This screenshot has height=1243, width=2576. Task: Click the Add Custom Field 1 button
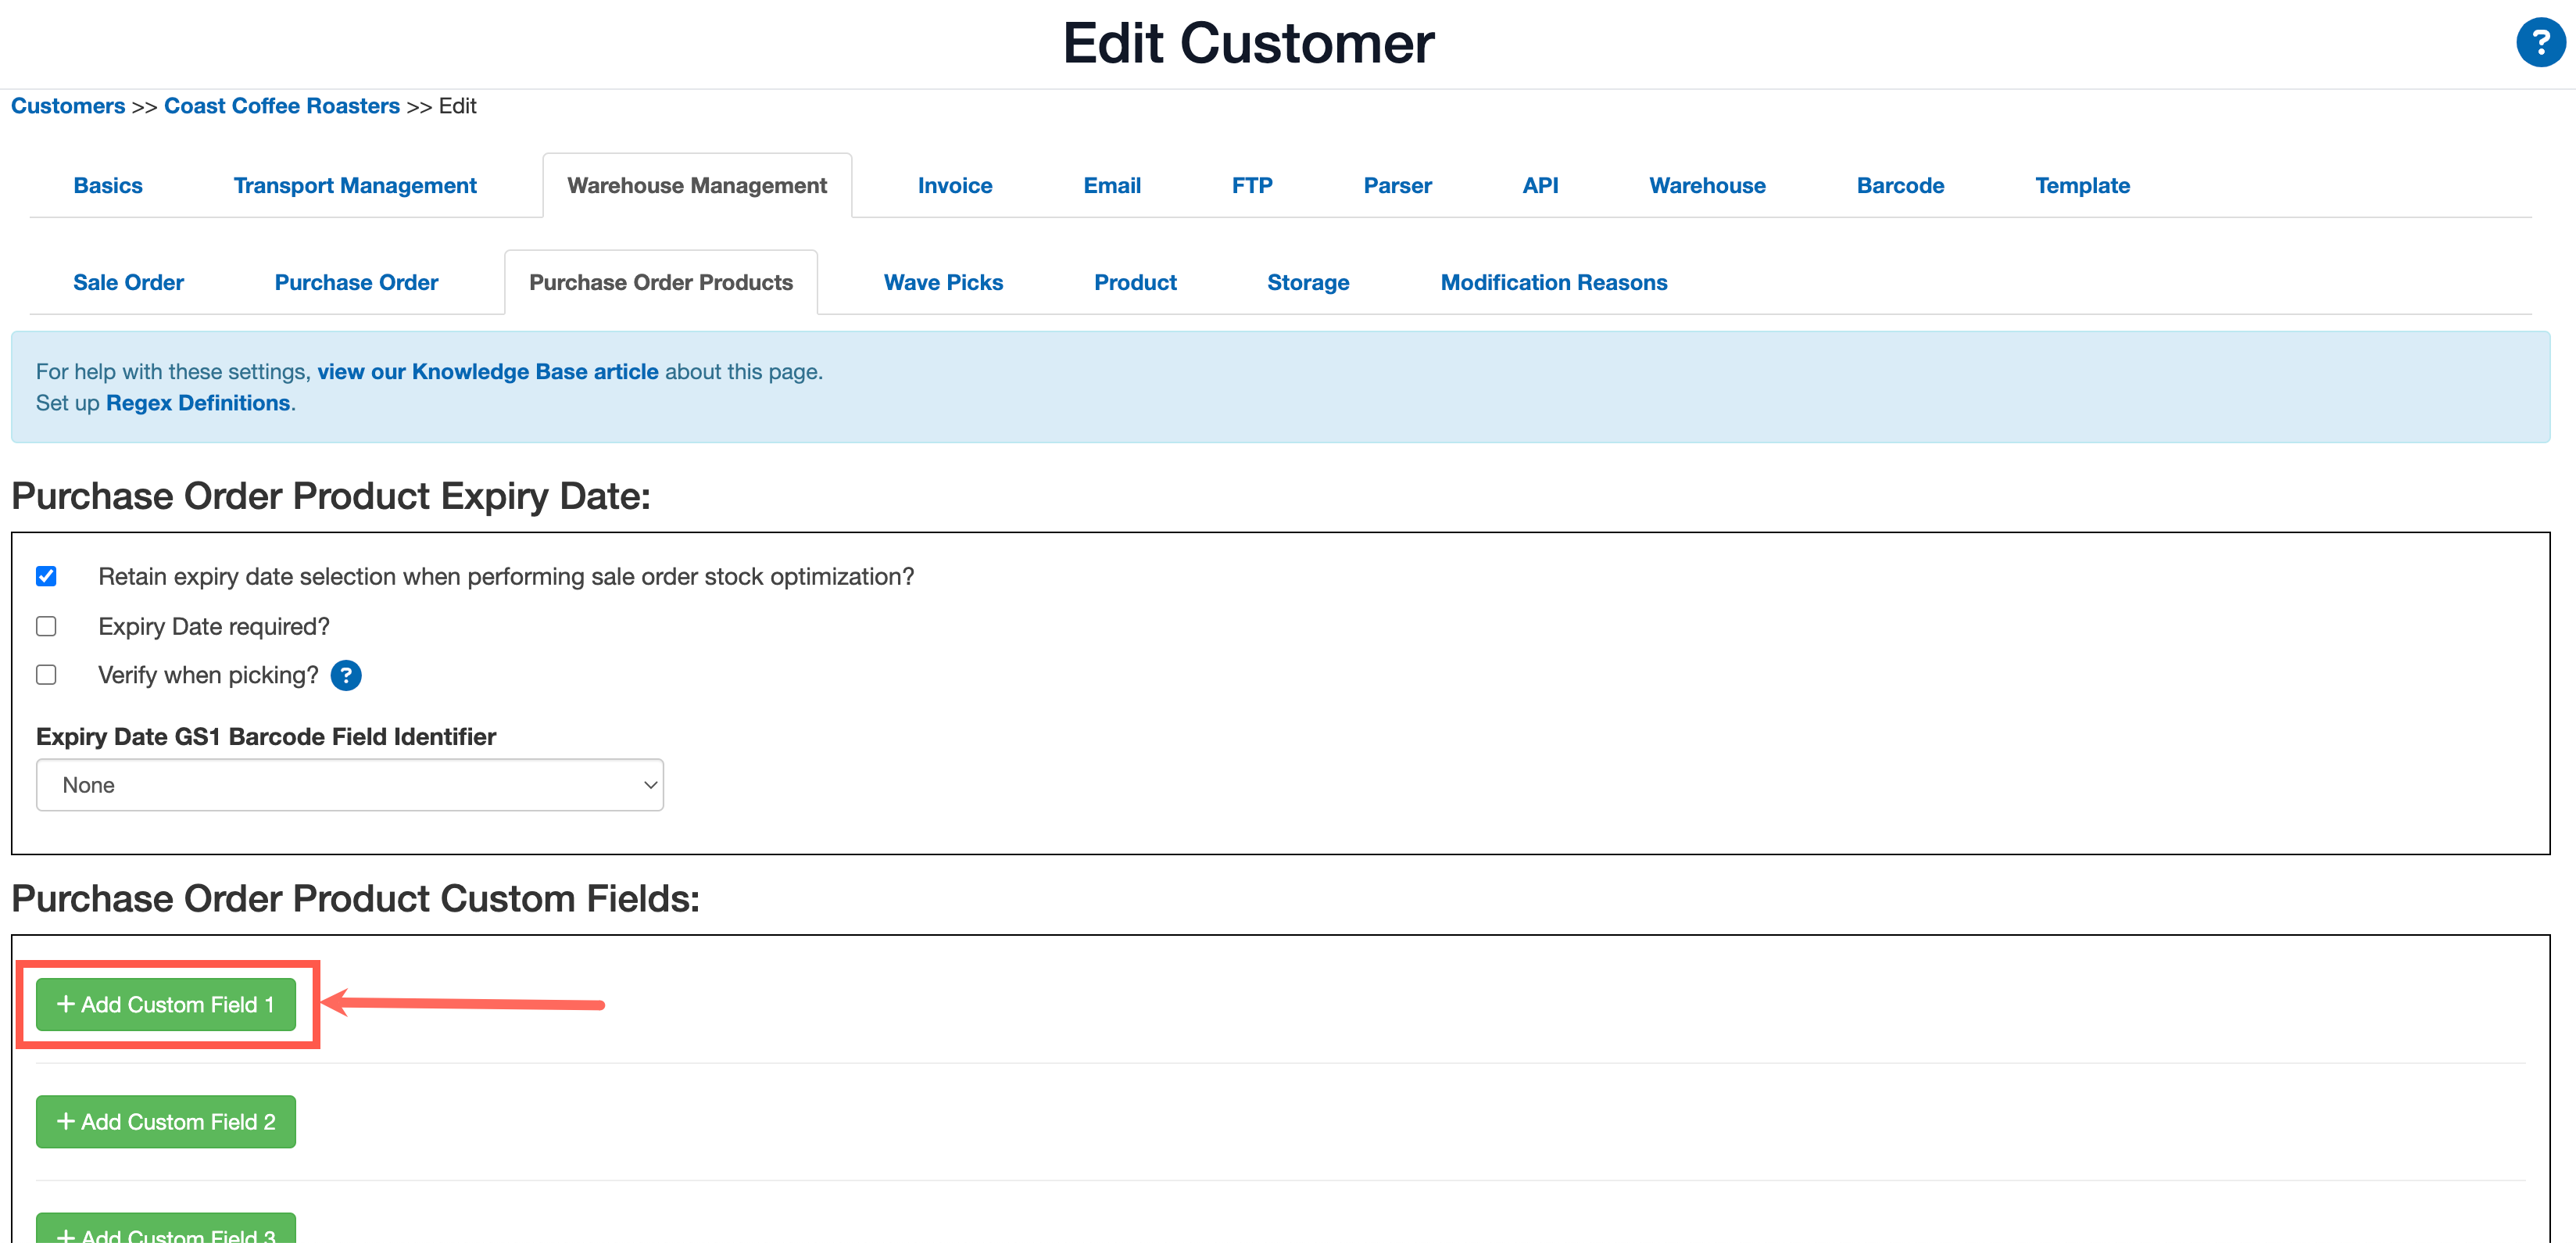click(166, 1004)
